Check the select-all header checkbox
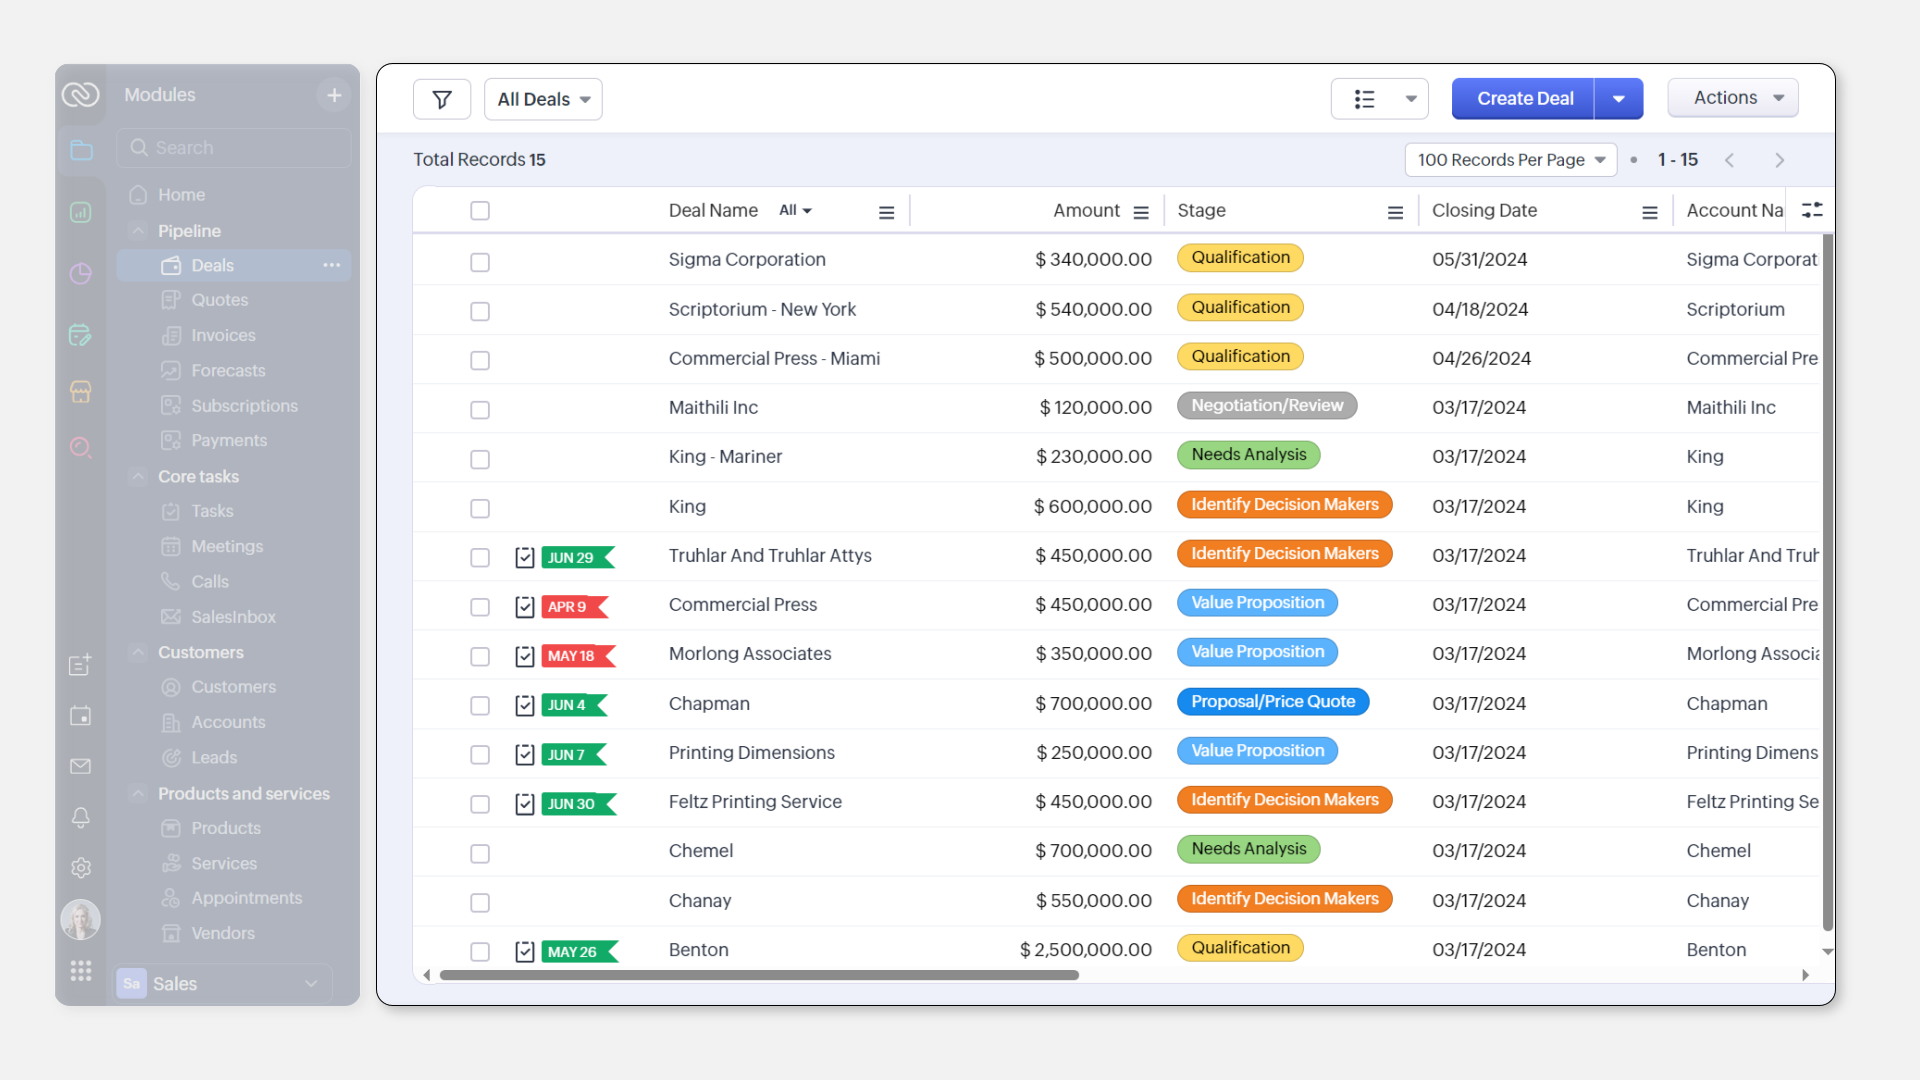 [480, 211]
